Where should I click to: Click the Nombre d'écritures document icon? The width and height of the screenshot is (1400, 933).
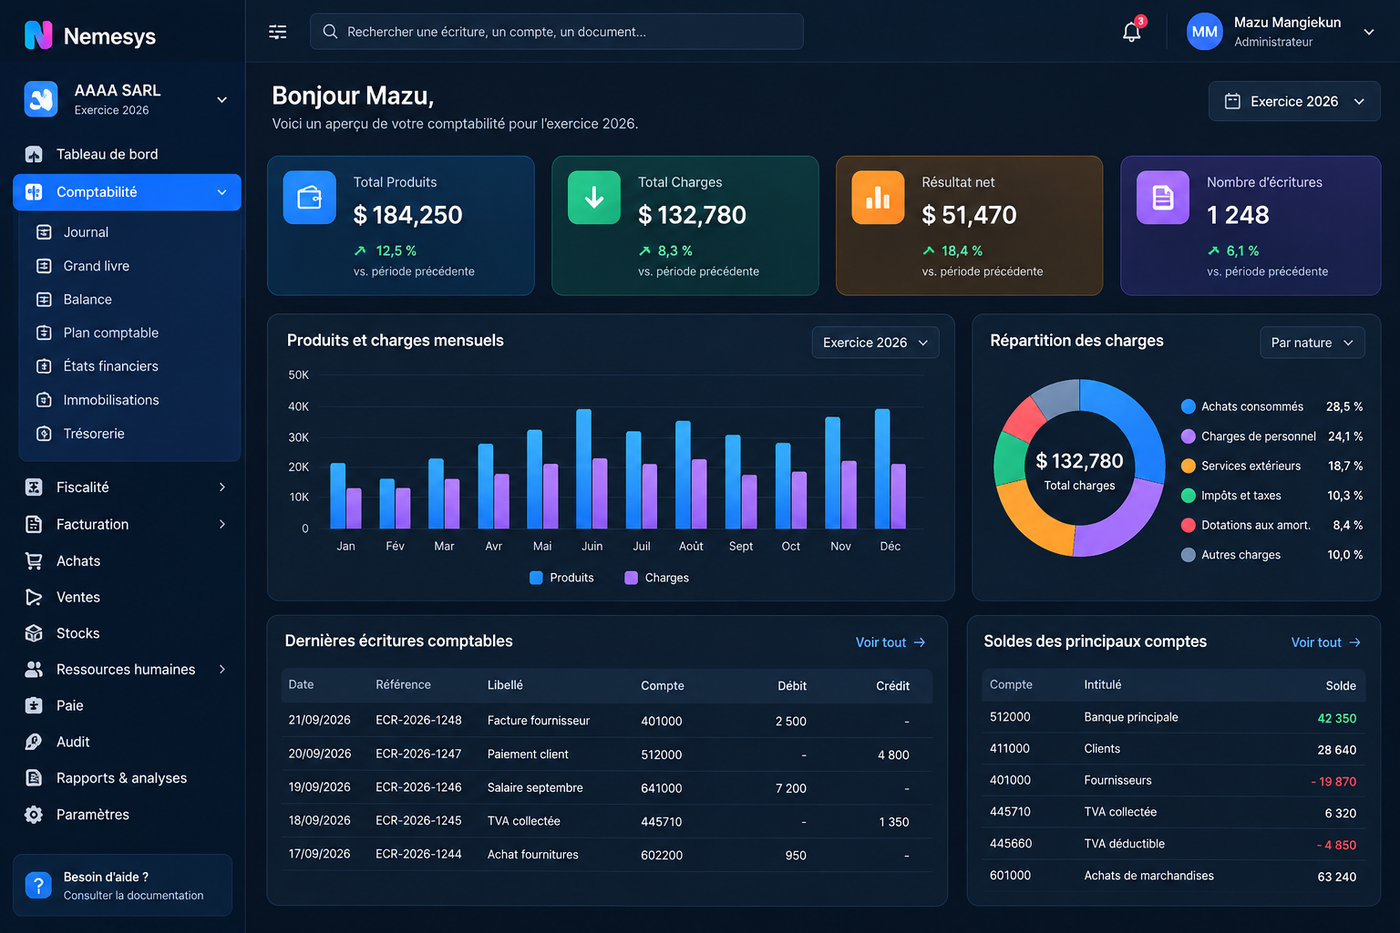tap(1163, 198)
